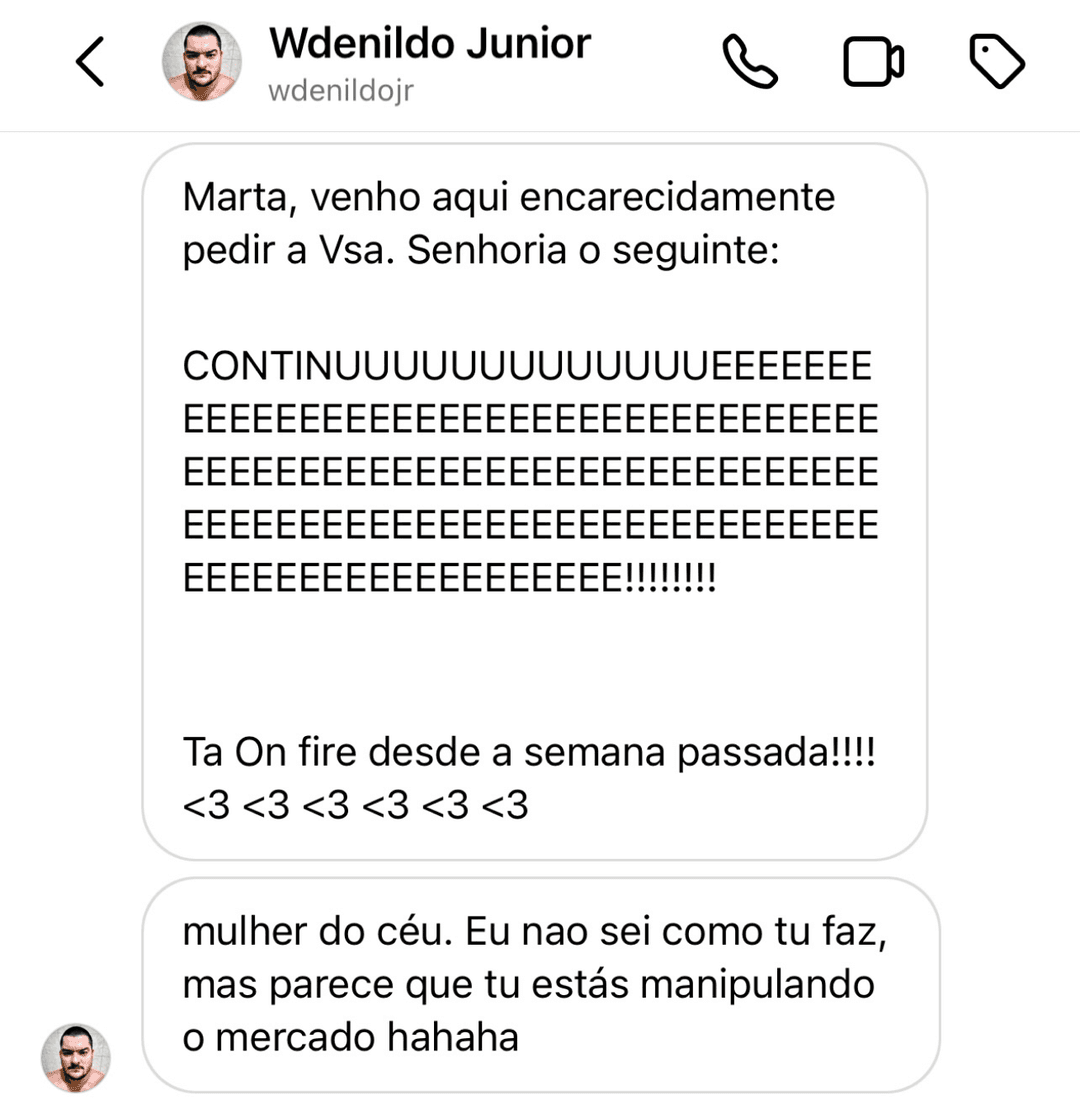The width and height of the screenshot is (1080, 1100).
Task: Open the label tag icon in the header
Action: click(x=997, y=62)
